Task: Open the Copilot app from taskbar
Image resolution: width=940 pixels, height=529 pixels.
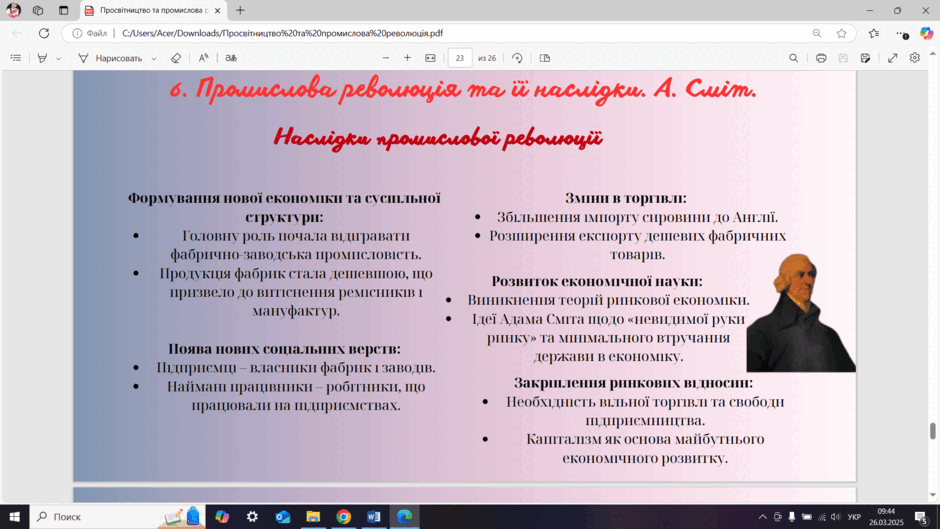Action: coord(222,516)
